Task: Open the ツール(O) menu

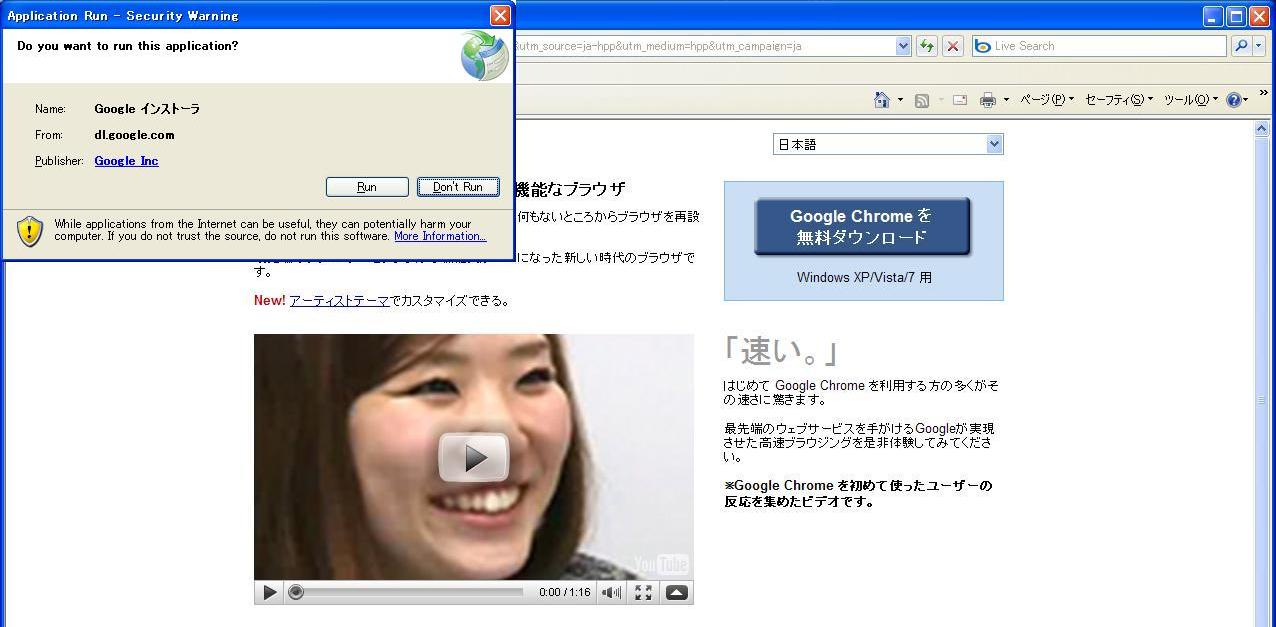Action: 1191,99
